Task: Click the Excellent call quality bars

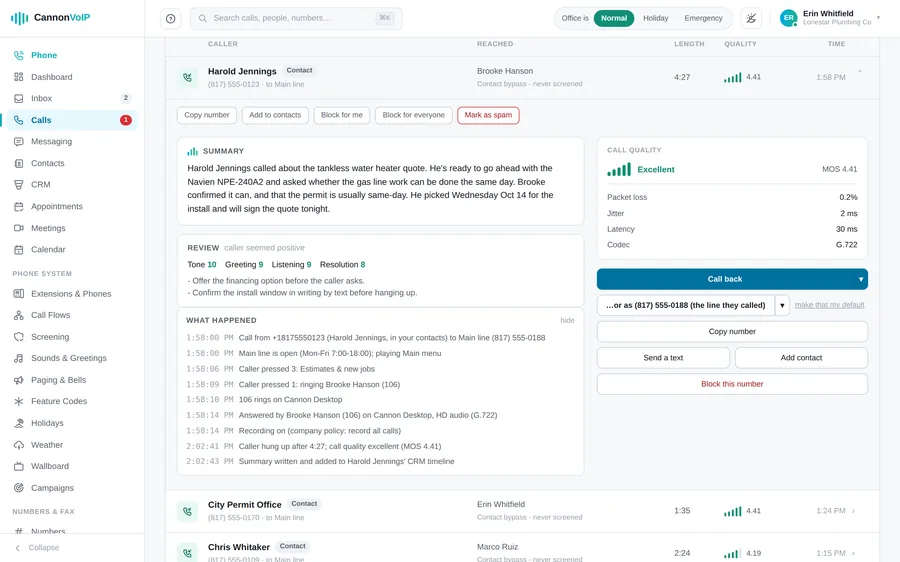Action: click(x=619, y=169)
